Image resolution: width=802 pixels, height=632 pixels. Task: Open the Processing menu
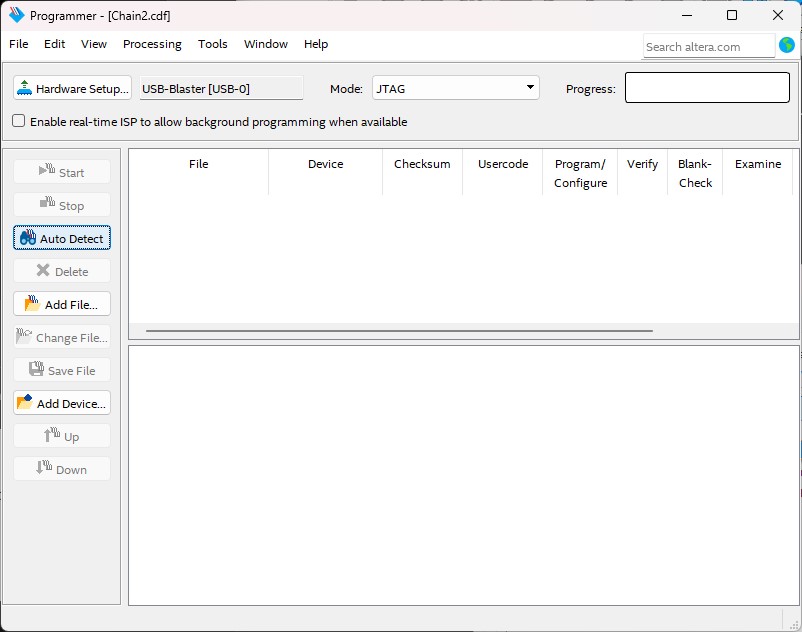(152, 44)
